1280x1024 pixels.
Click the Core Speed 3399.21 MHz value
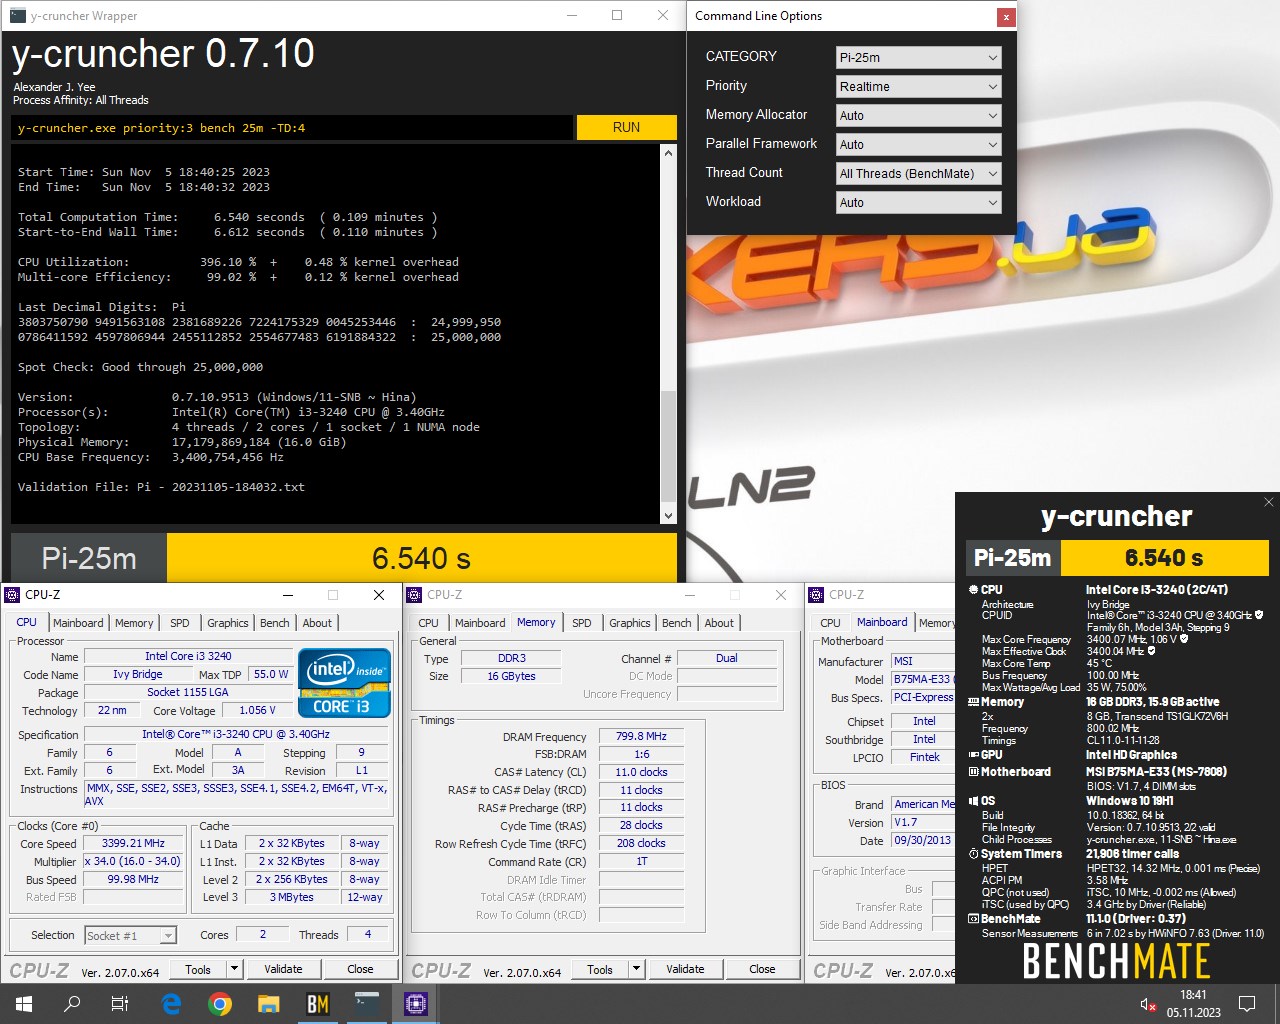coord(133,843)
